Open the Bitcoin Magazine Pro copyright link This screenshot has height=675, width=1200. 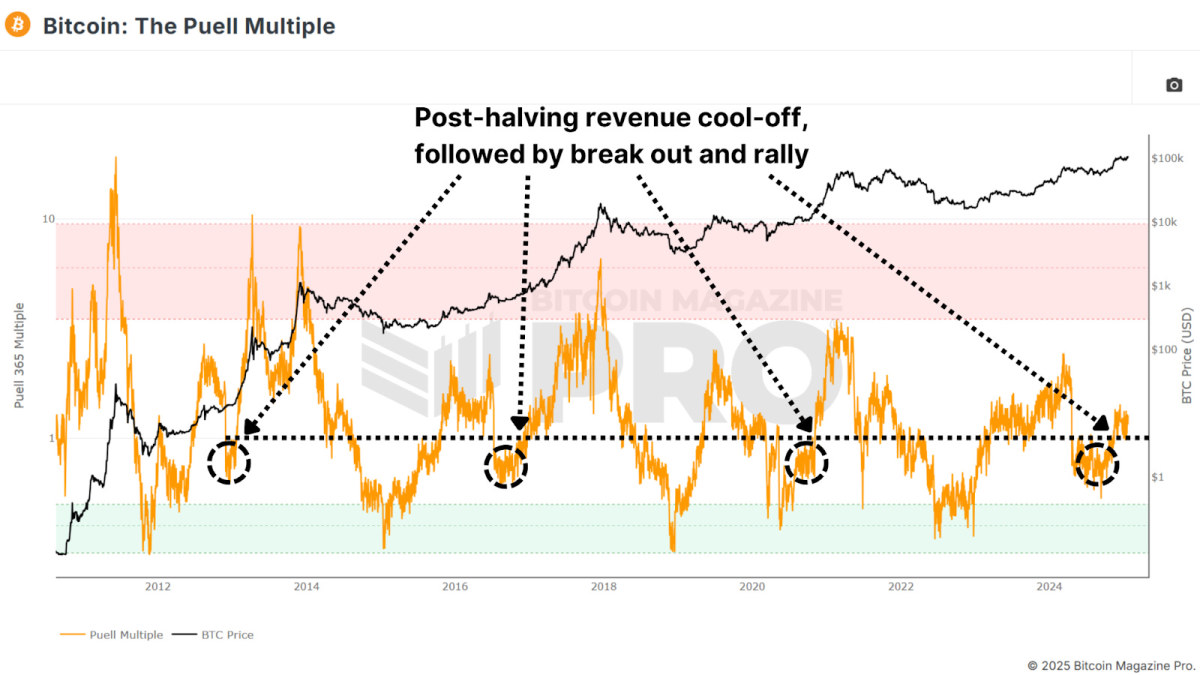pos(1111,665)
